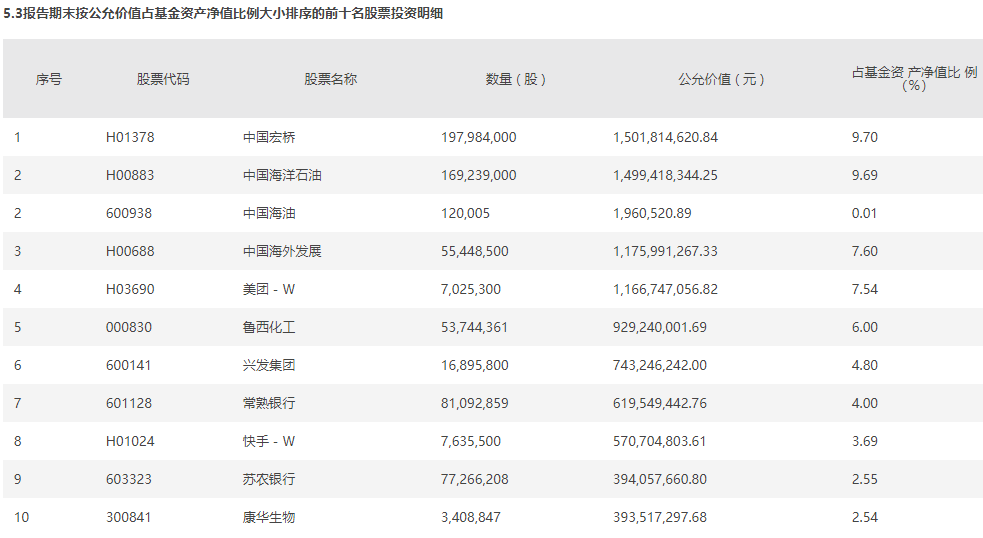Select stock code H01024

(130, 441)
